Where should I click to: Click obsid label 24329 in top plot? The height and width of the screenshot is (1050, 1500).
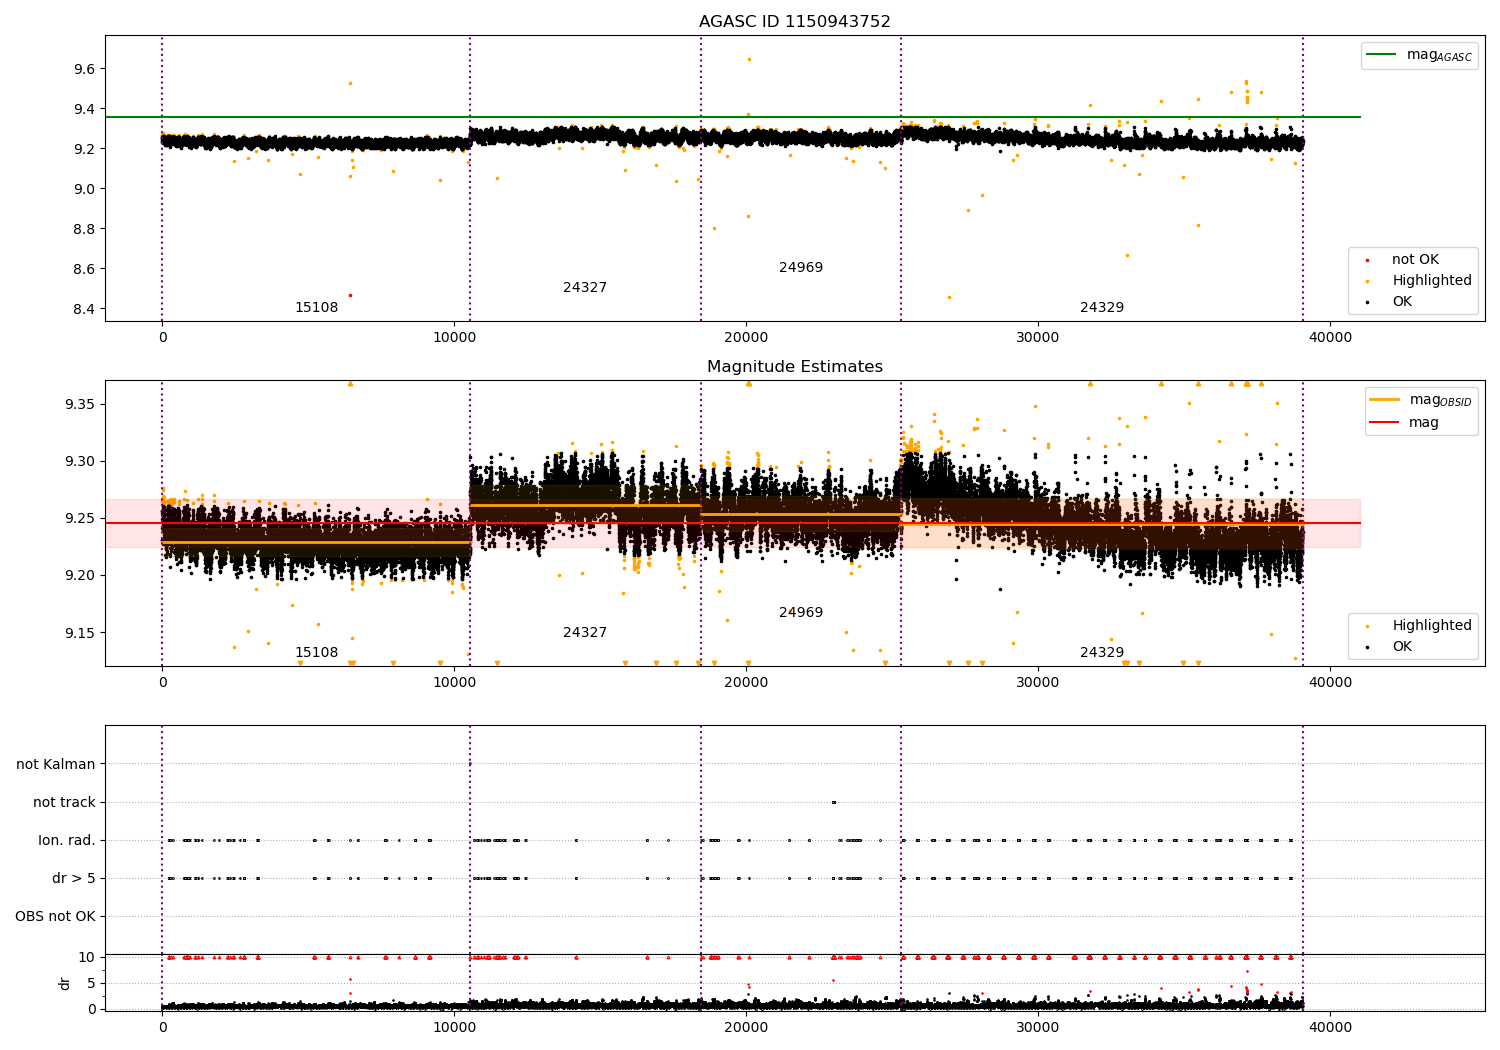click(1102, 308)
